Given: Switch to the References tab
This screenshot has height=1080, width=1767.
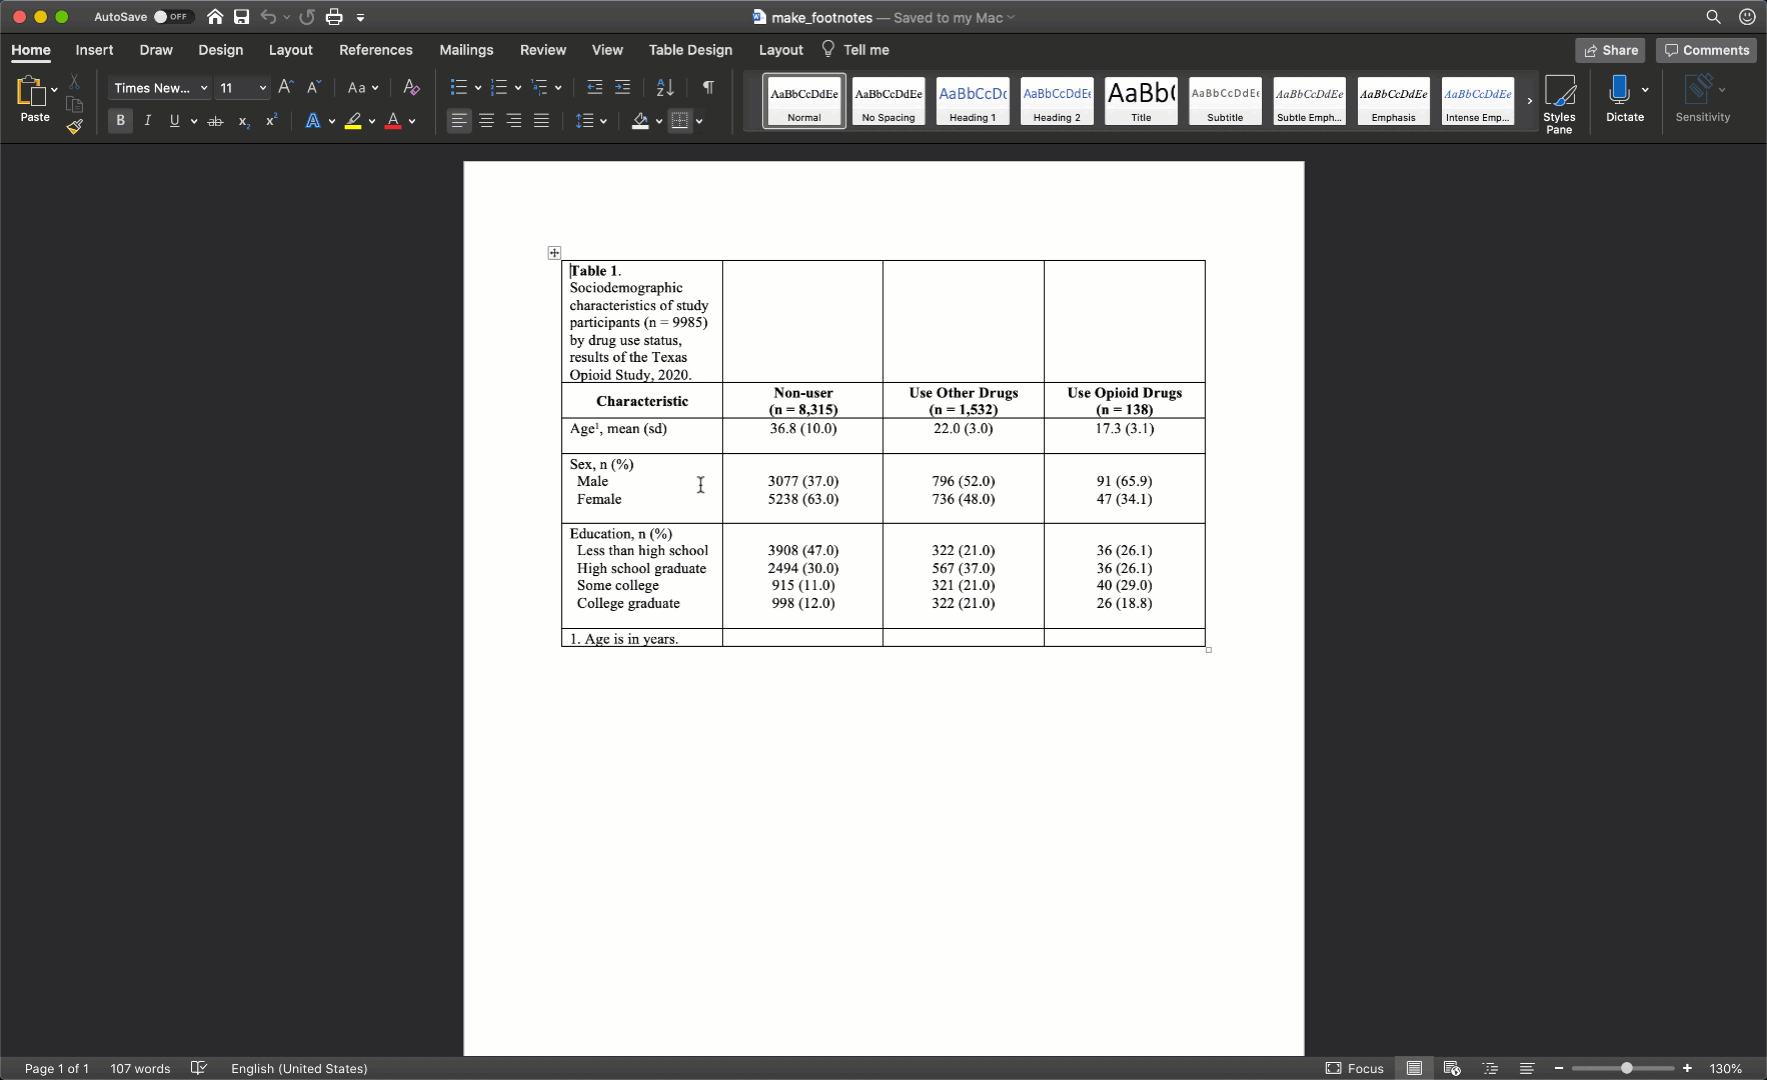Looking at the screenshot, I should [376, 50].
